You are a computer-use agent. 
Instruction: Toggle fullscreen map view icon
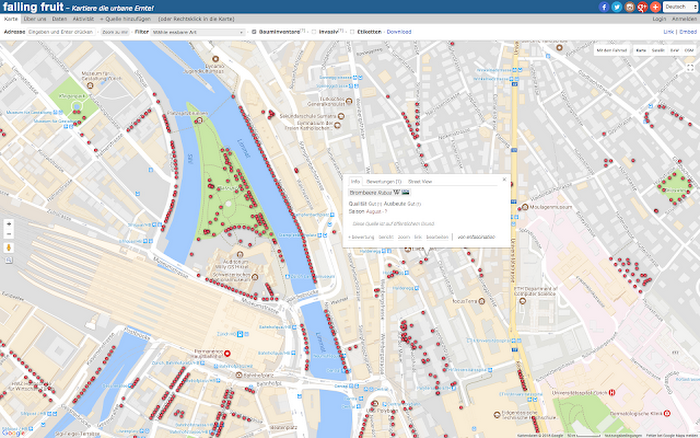coord(690,67)
